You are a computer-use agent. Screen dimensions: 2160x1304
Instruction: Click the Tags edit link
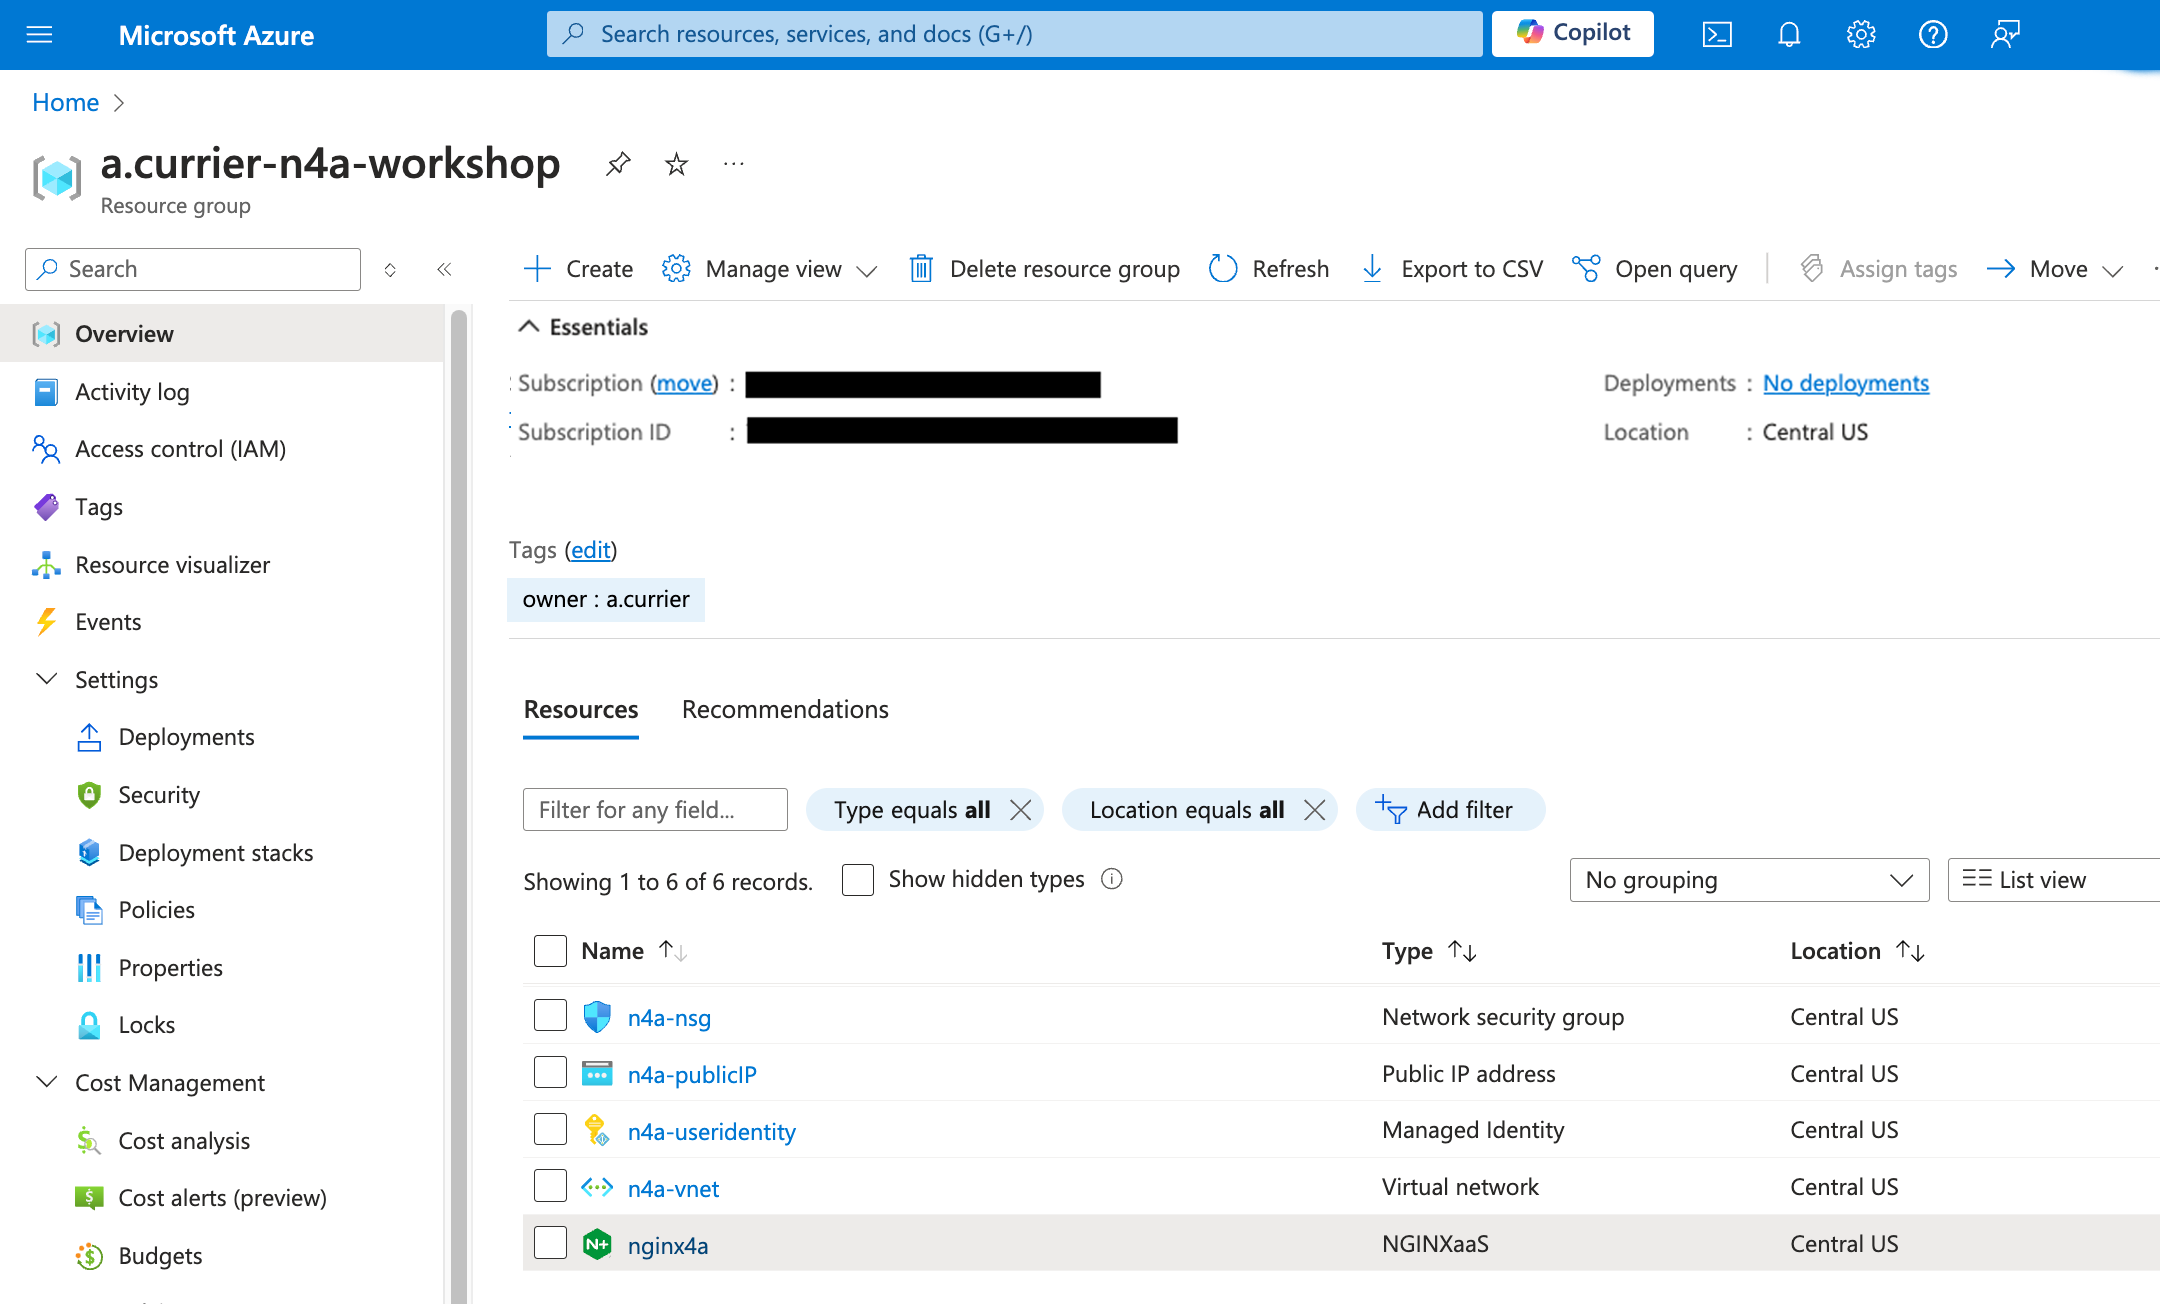click(591, 550)
